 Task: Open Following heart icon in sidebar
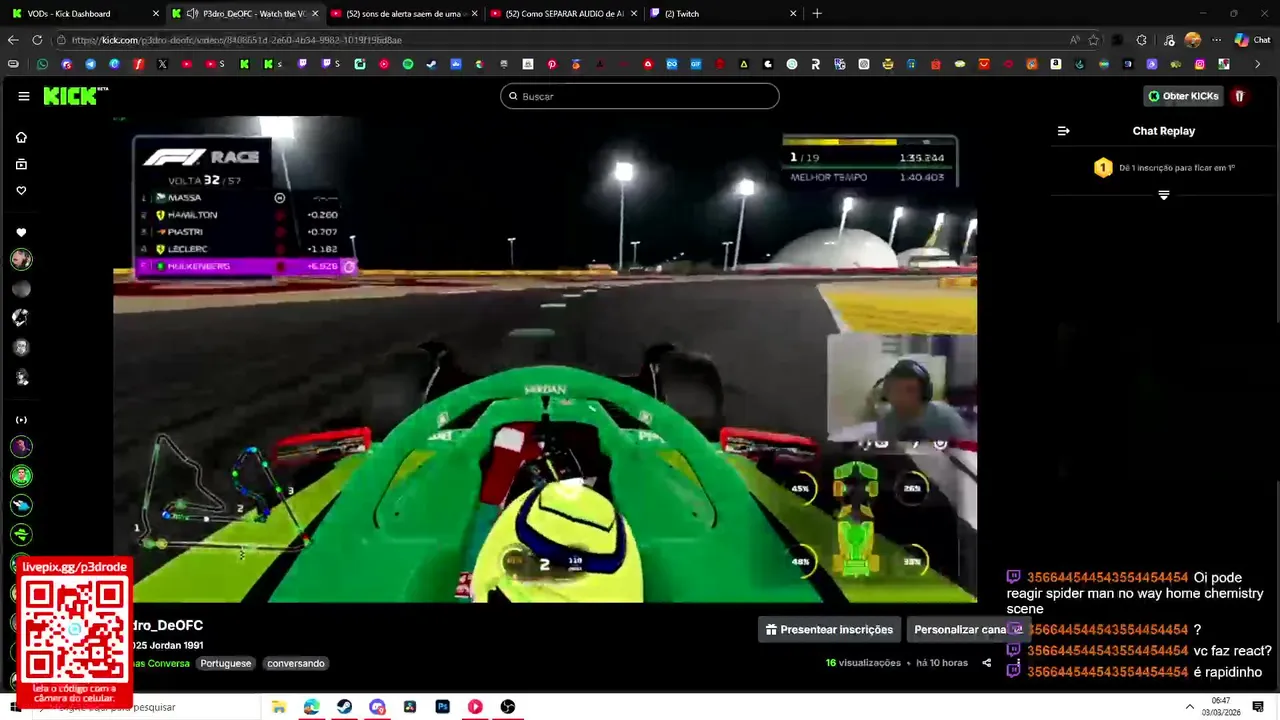[21, 191]
